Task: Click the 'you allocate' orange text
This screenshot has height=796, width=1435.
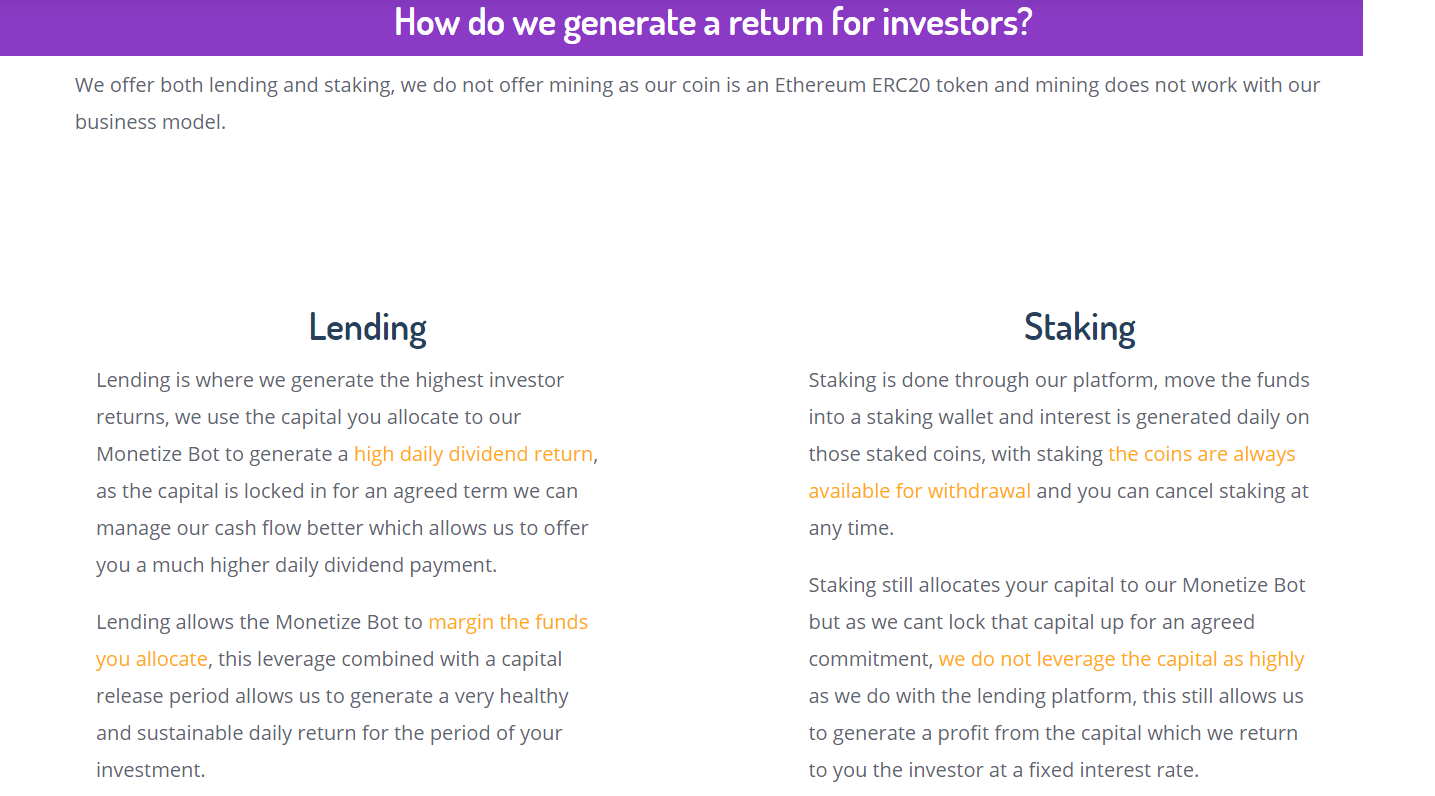Action: pyautogui.click(x=152, y=659)
